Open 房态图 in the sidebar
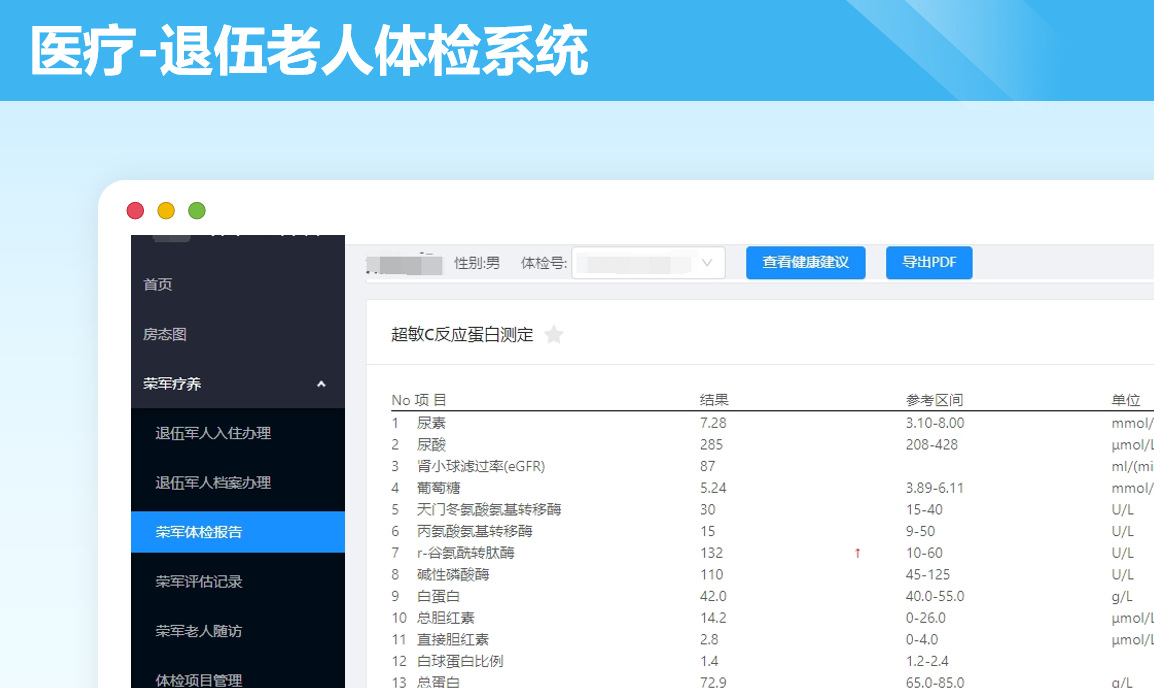 click(x=165, y=334)
